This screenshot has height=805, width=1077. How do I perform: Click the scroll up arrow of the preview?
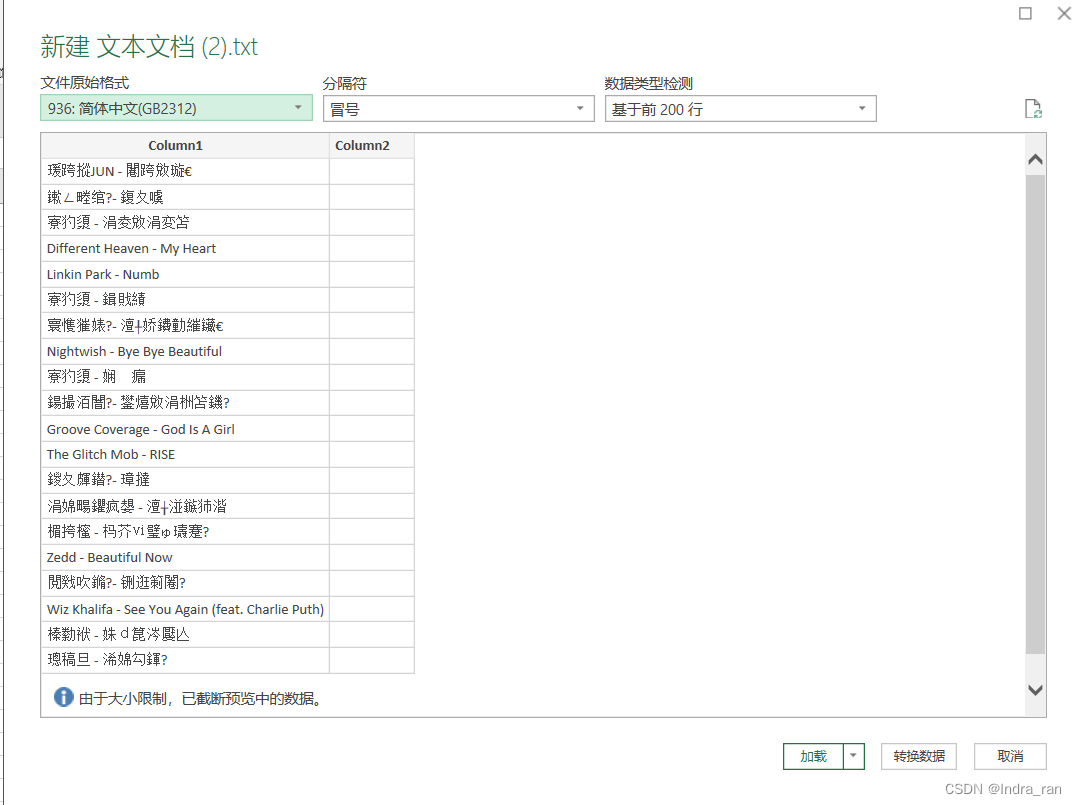pos(1035,159)
